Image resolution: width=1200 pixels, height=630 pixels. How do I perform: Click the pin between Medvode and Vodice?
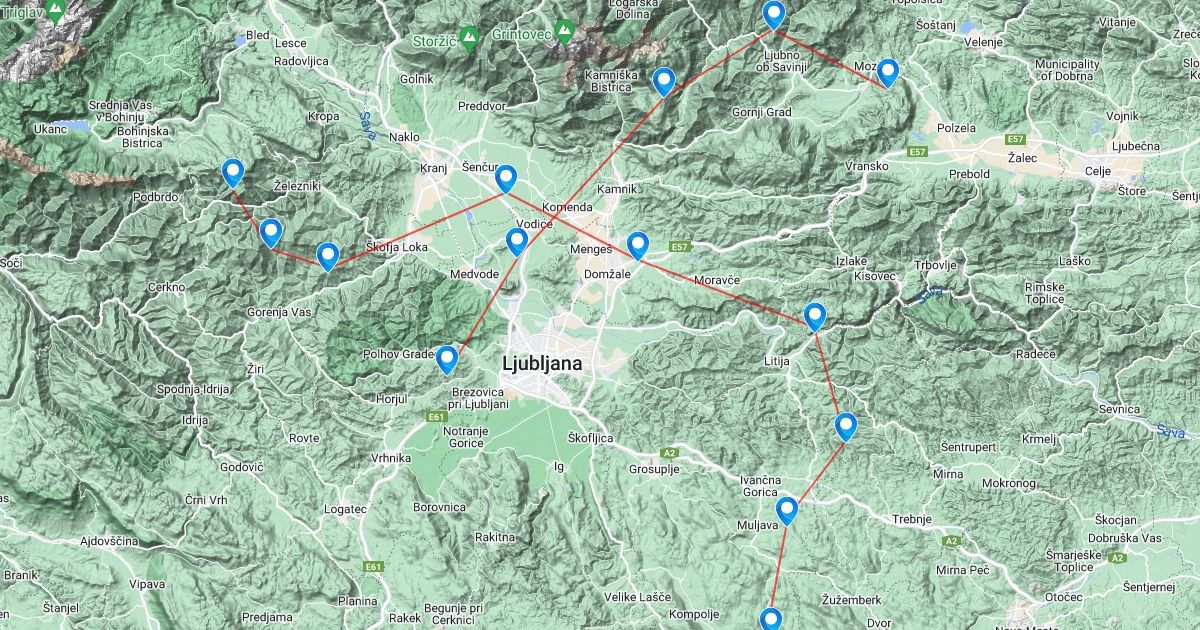pos(517,242)
